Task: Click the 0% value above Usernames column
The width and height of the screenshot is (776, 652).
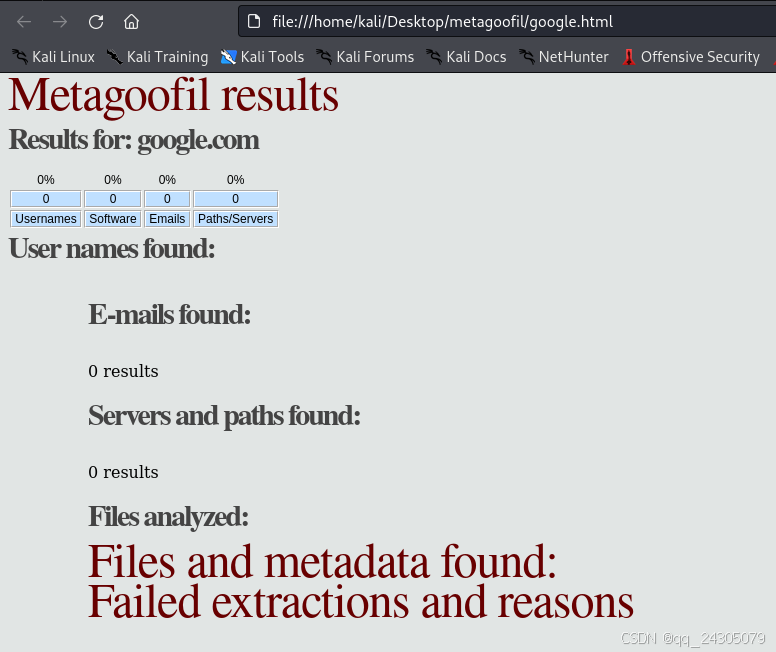Action: click(46, 180)
